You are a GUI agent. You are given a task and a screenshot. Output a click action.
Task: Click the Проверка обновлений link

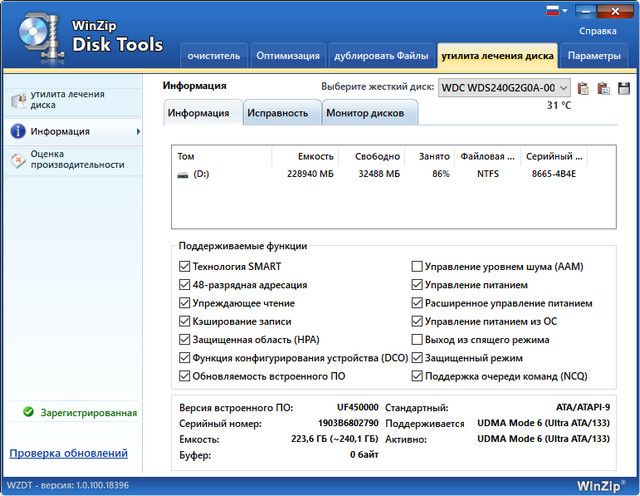68,453
